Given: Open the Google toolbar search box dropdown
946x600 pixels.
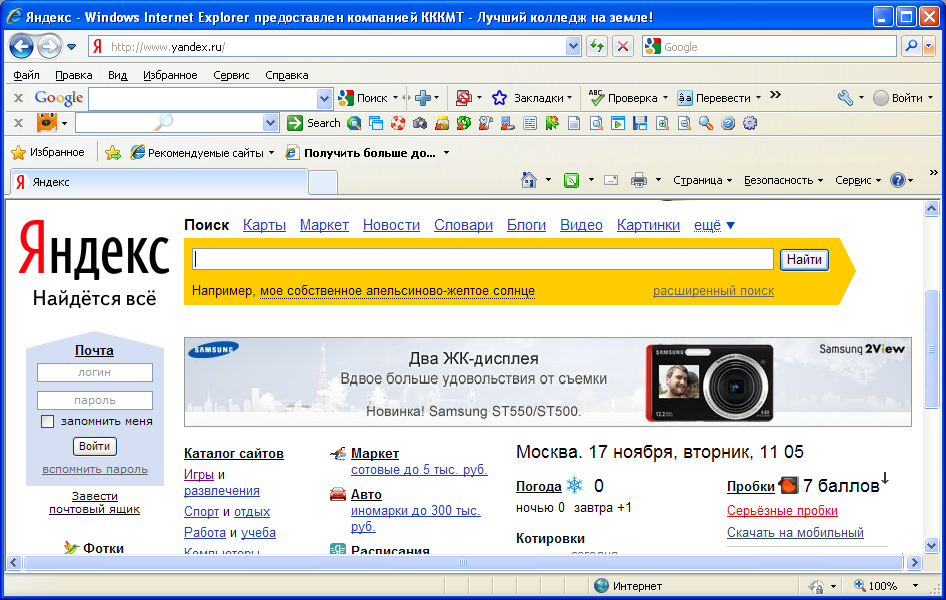Looking at the screenshot, I should 324,98.
